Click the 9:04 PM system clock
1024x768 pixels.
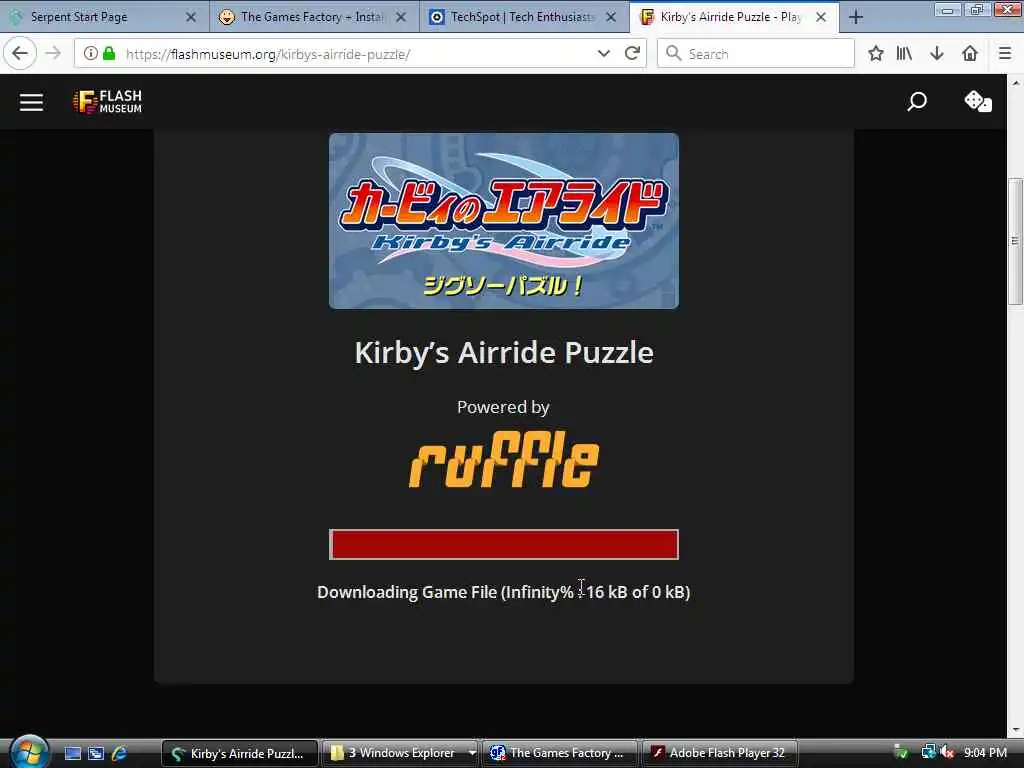985,752
